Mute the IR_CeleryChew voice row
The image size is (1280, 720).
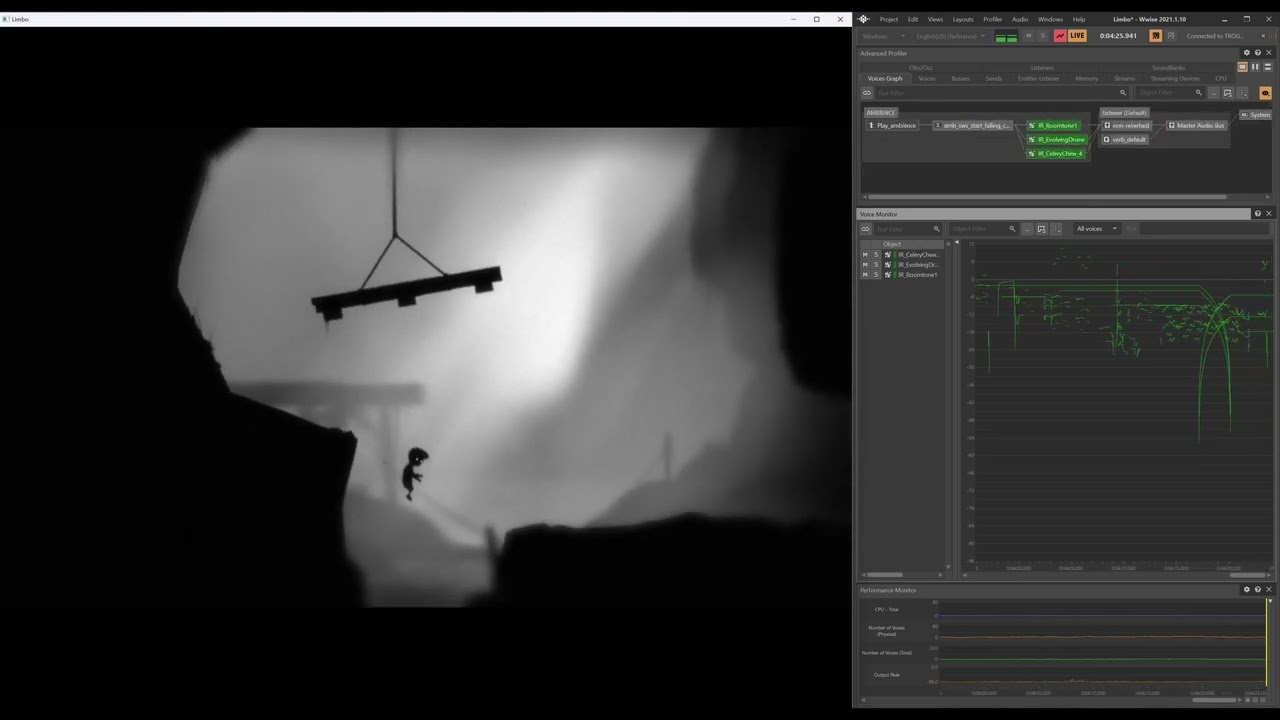[865, 255]
